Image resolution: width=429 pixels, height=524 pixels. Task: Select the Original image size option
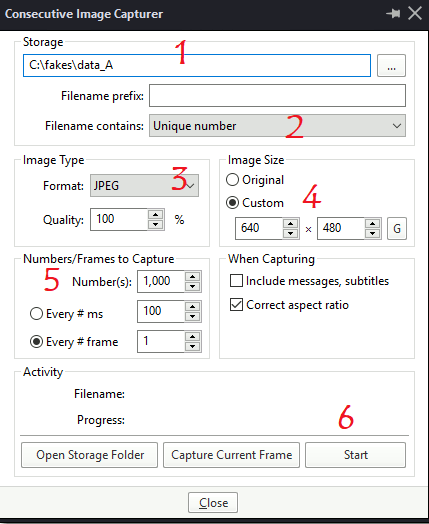[x=233, y=180]
